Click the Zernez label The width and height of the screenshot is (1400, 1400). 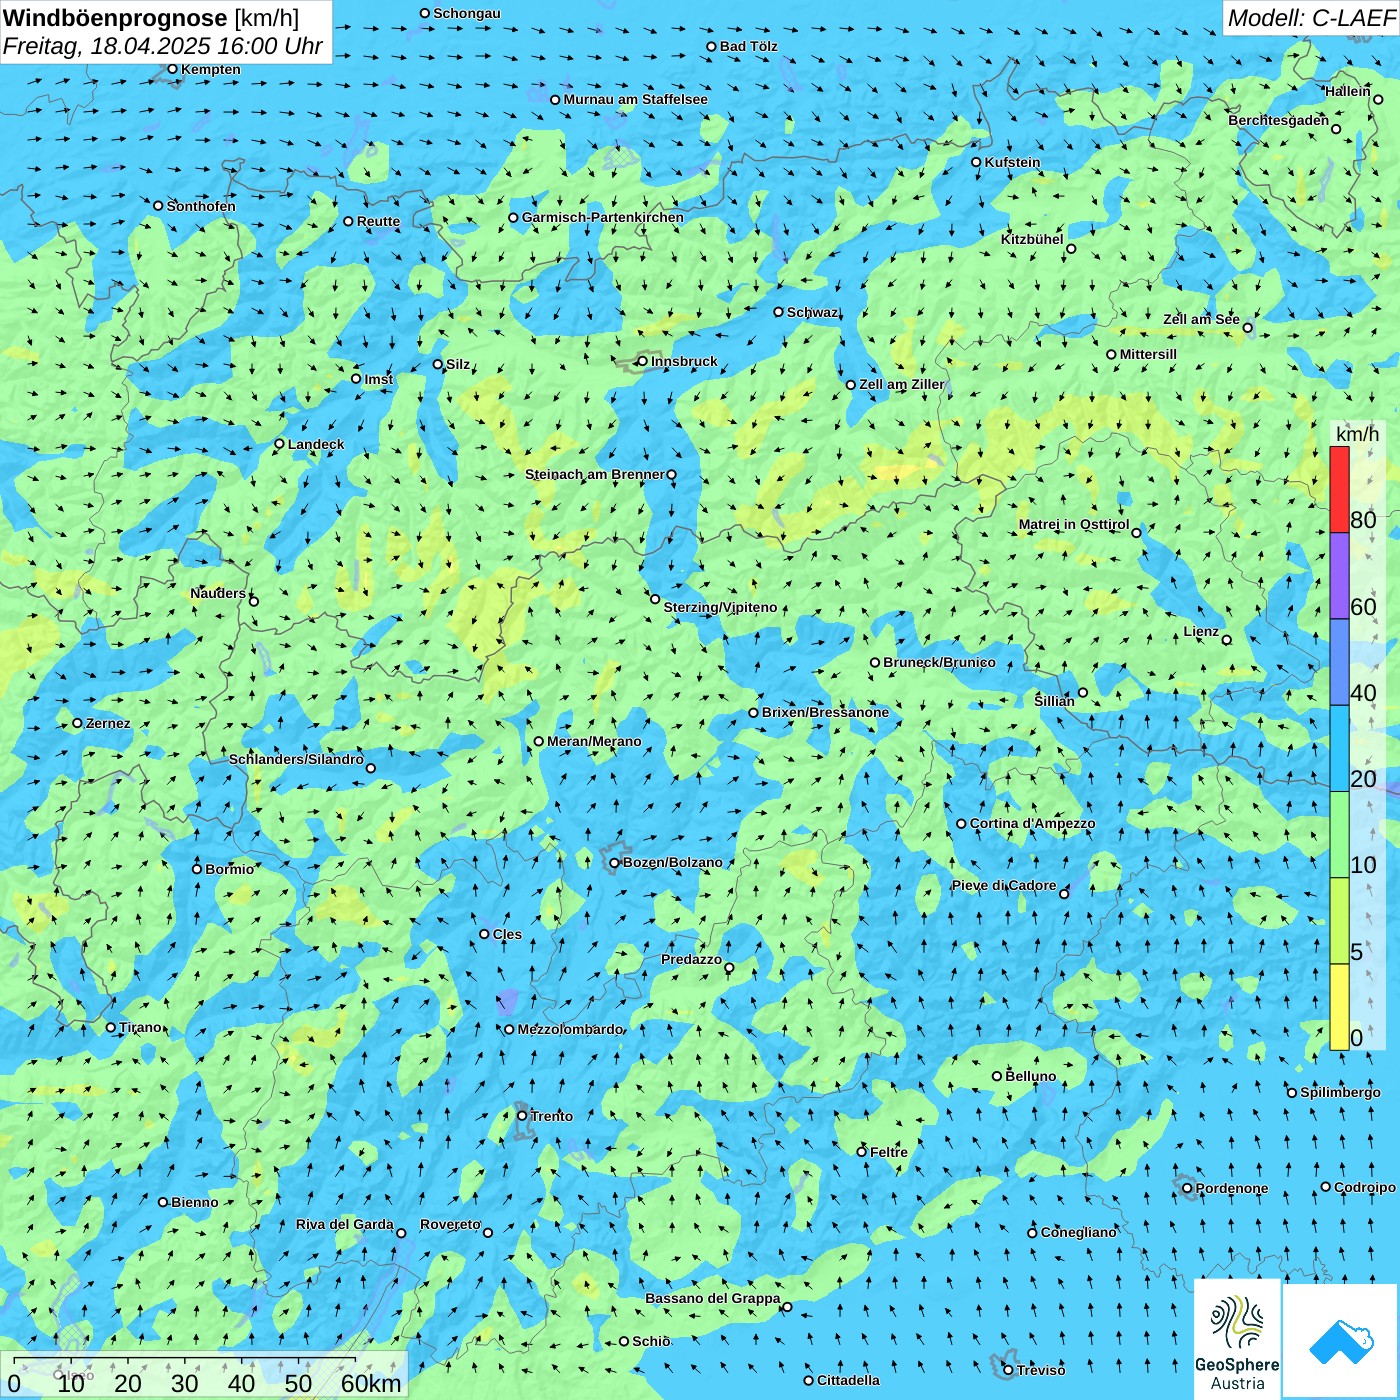[x=108, y=723]
